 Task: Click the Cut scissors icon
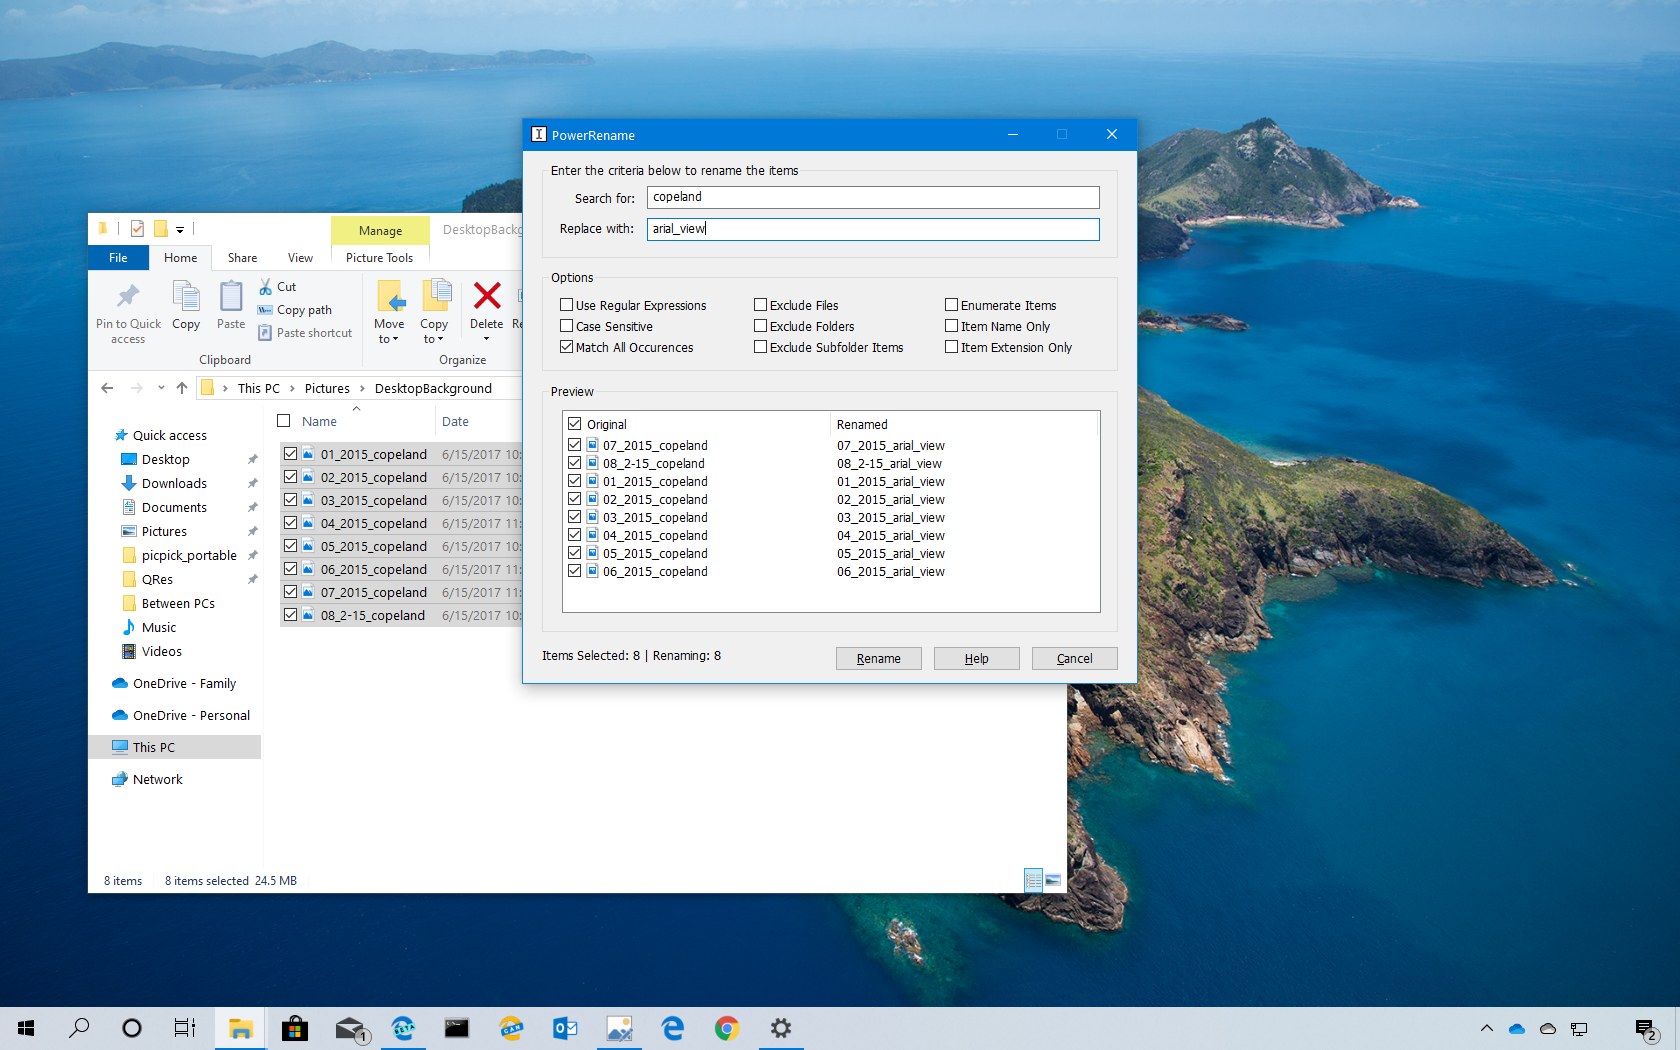[x=266, y=287]
